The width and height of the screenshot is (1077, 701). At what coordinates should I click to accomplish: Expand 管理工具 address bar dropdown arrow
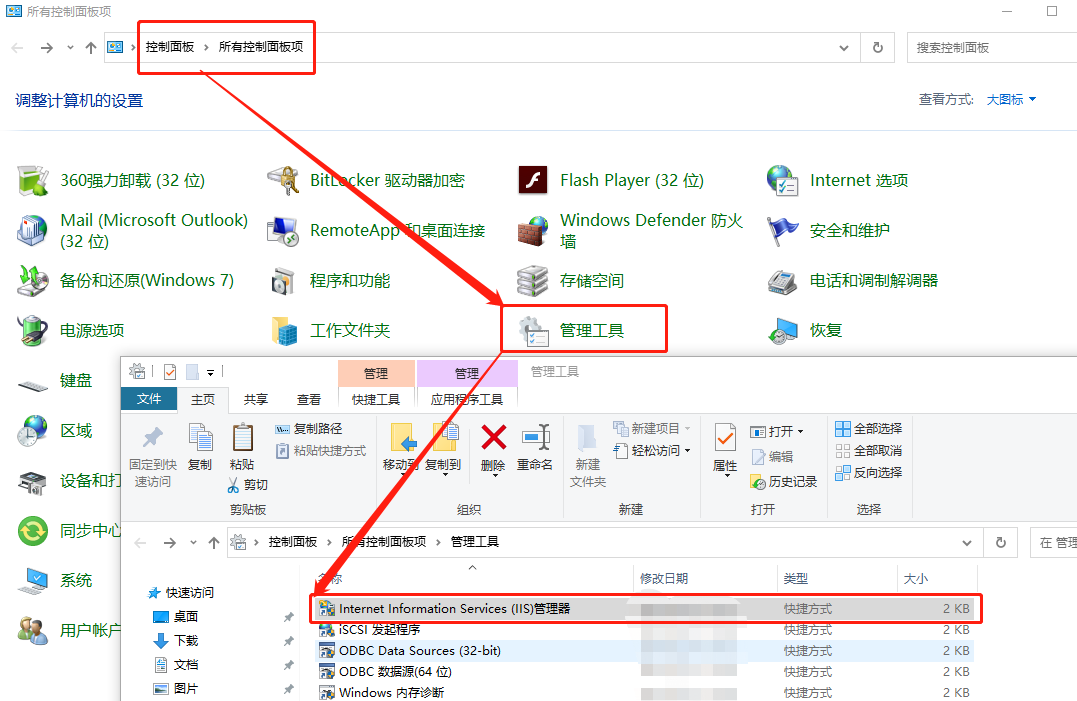click(x=967, y=542)
